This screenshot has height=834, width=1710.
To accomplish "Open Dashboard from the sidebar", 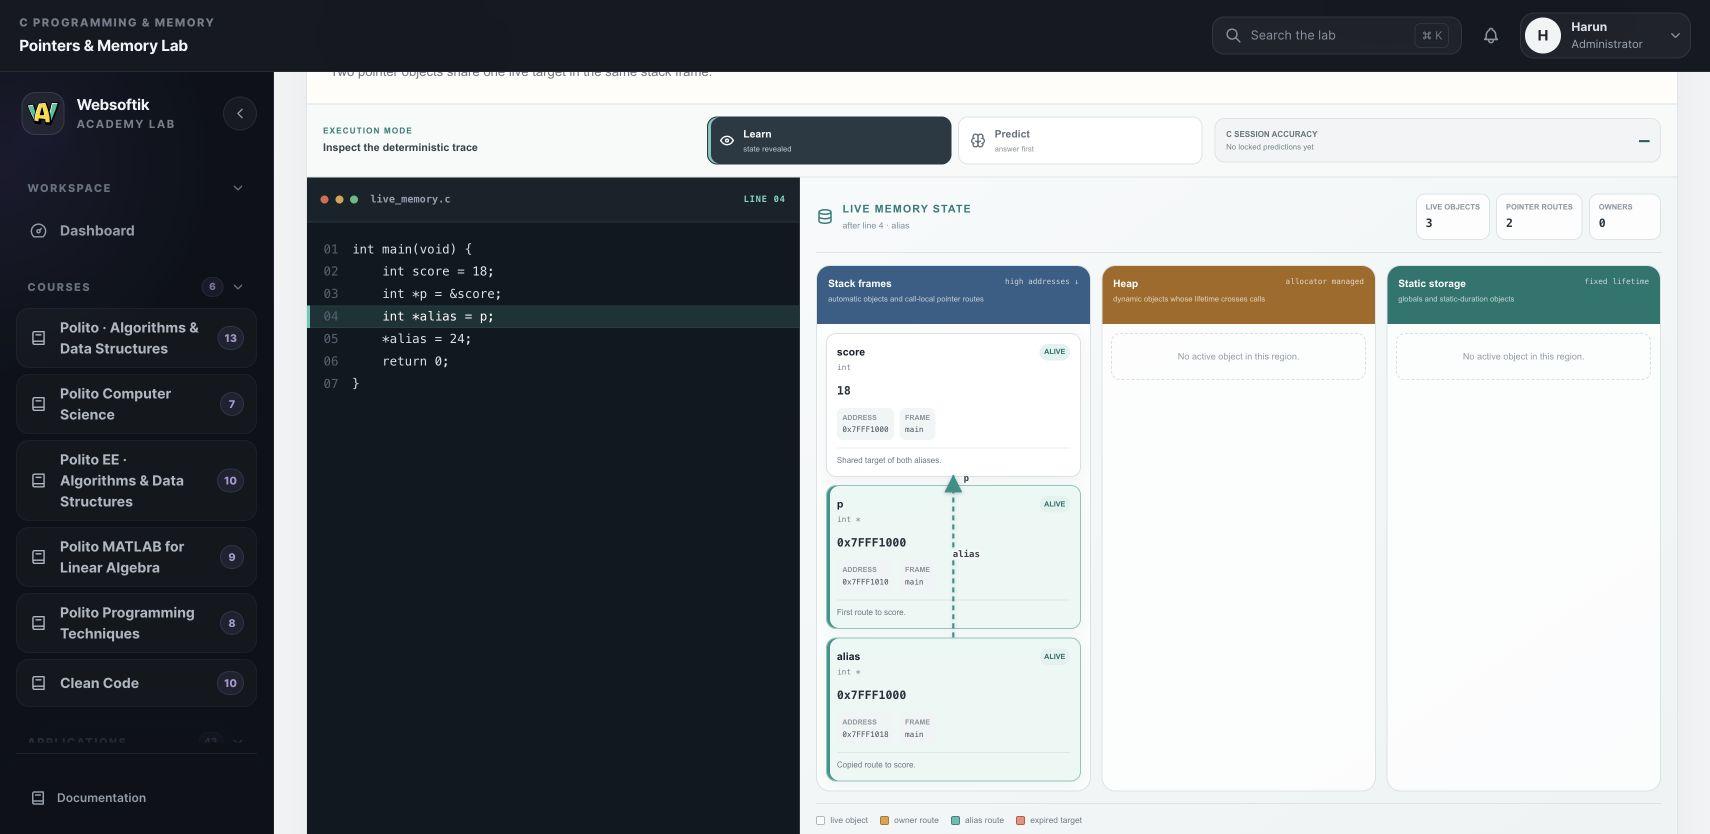I will (x=136, y=231).
